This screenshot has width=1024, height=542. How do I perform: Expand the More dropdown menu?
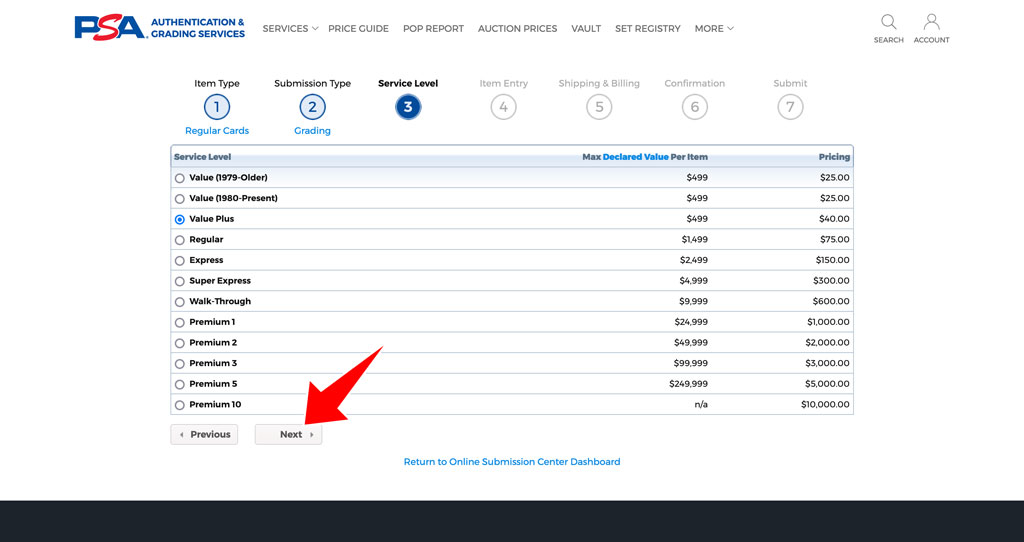[x=714, y=29]
